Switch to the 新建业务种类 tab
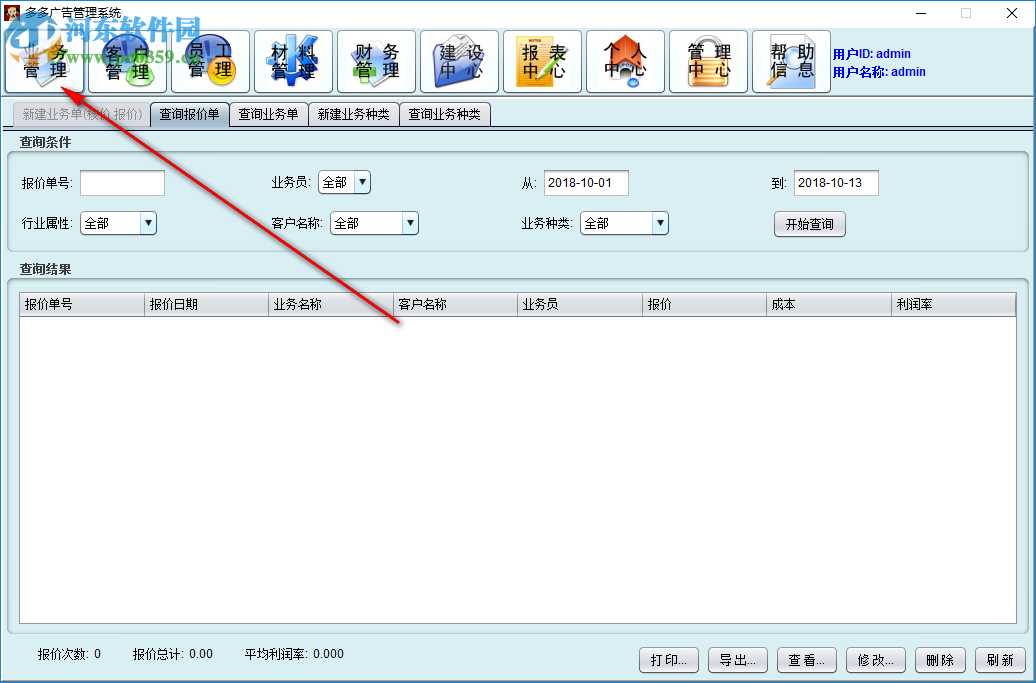Viewport: 1036px width, 683px height. click(x=354, y=114)
